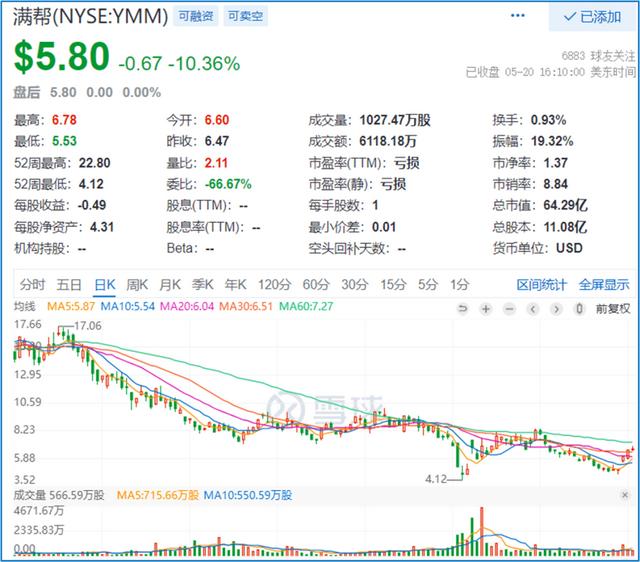Select the 月K chart tab
Screen dimensions: 640x562
[x=170, y=284]
